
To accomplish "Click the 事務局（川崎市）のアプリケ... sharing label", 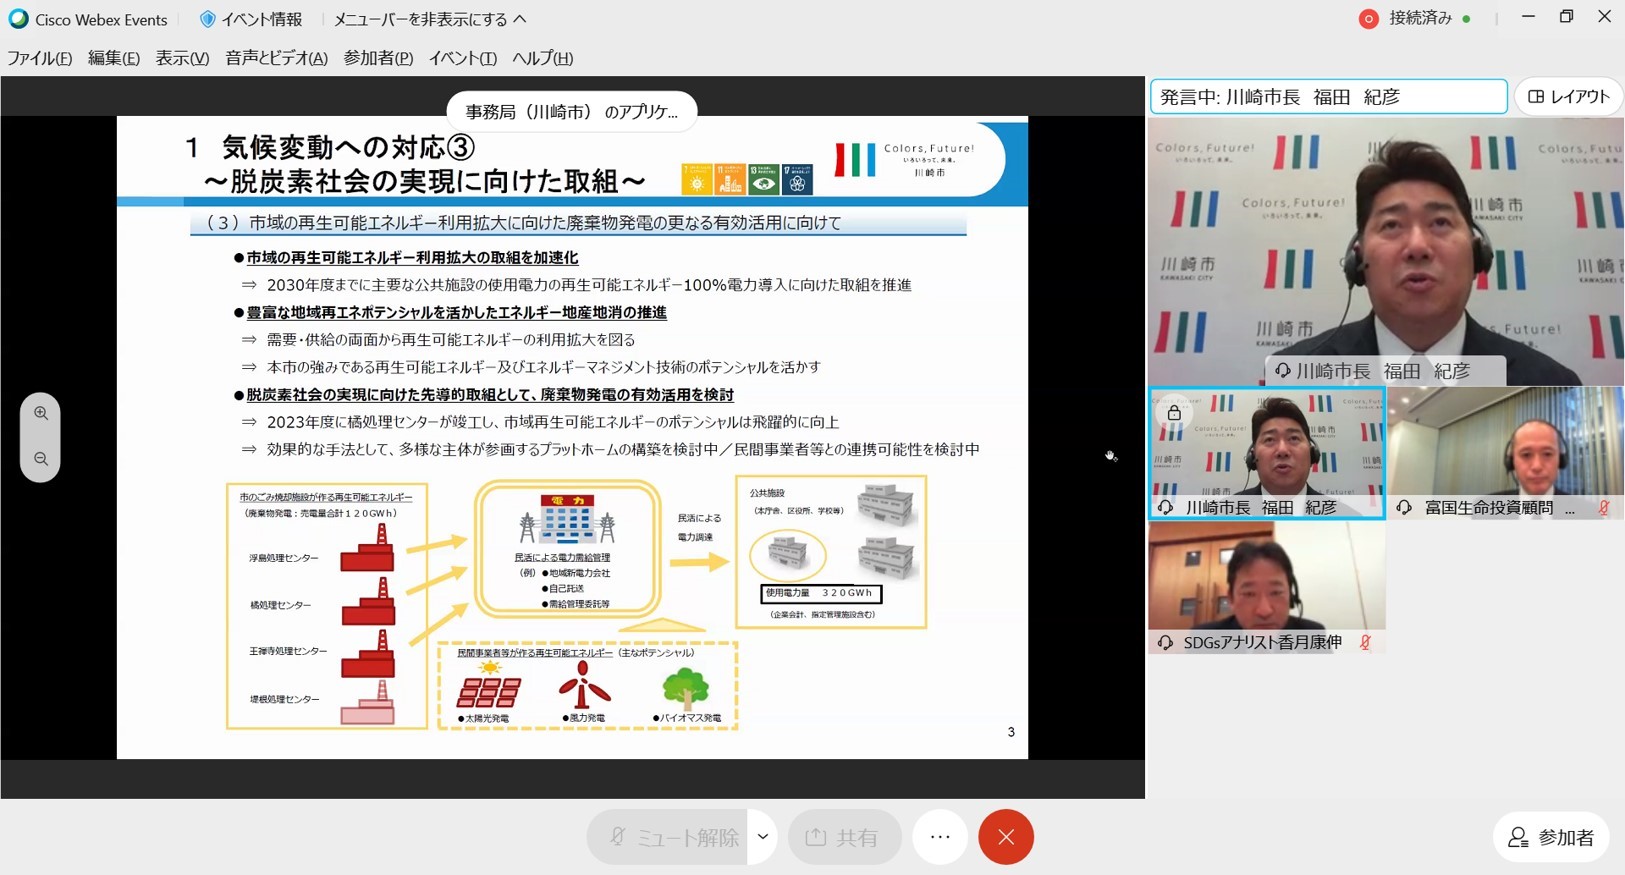I will [x=571, y=112].
